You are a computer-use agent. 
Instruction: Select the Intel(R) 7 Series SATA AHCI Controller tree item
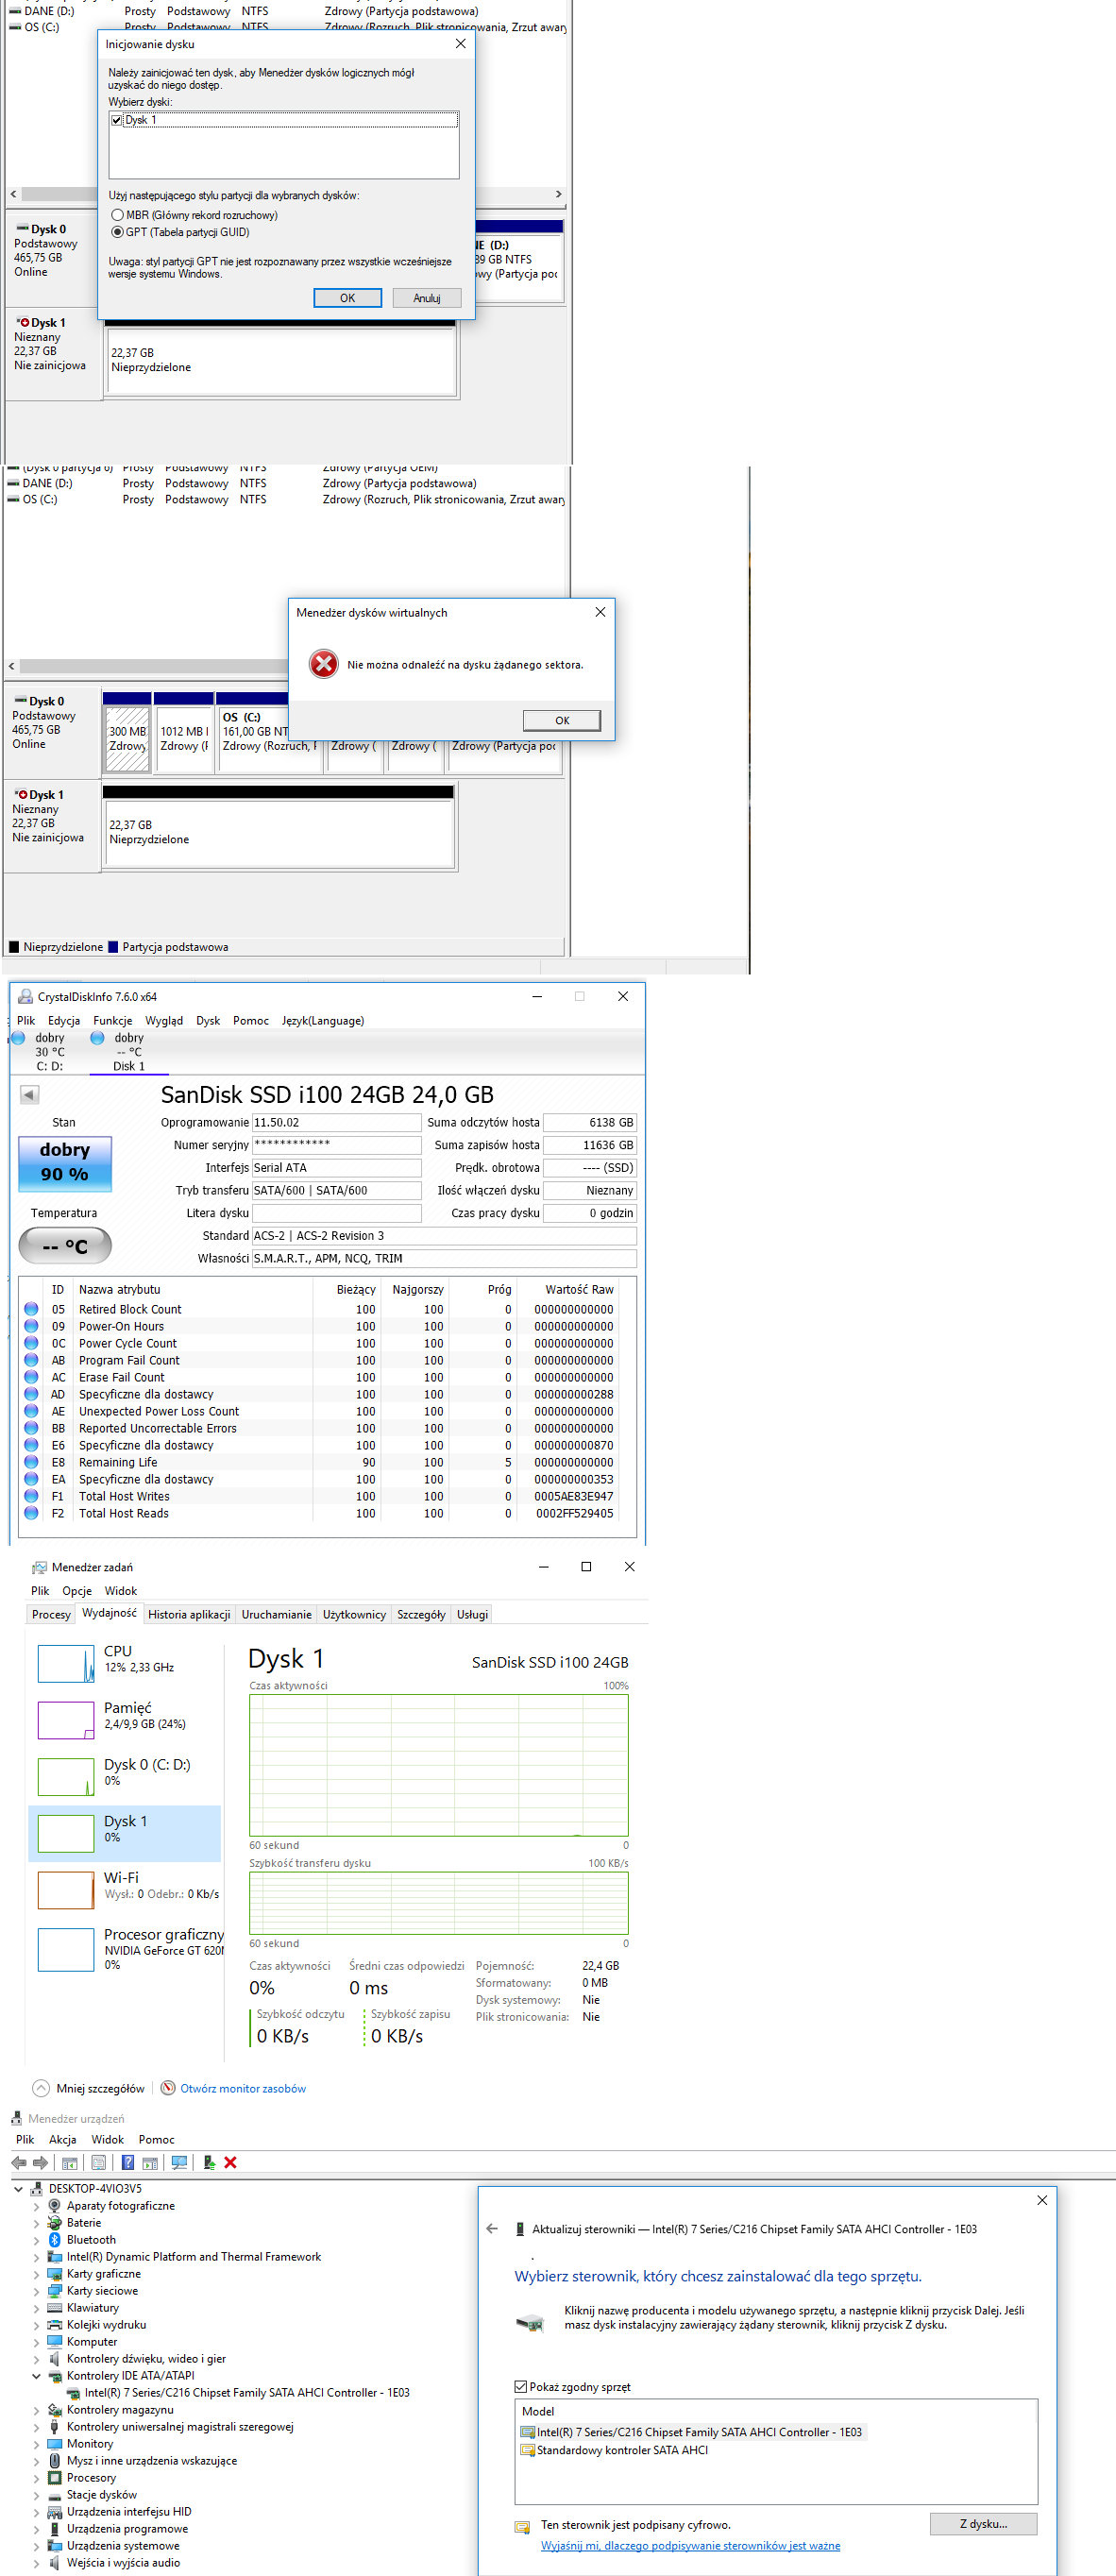246,2392
